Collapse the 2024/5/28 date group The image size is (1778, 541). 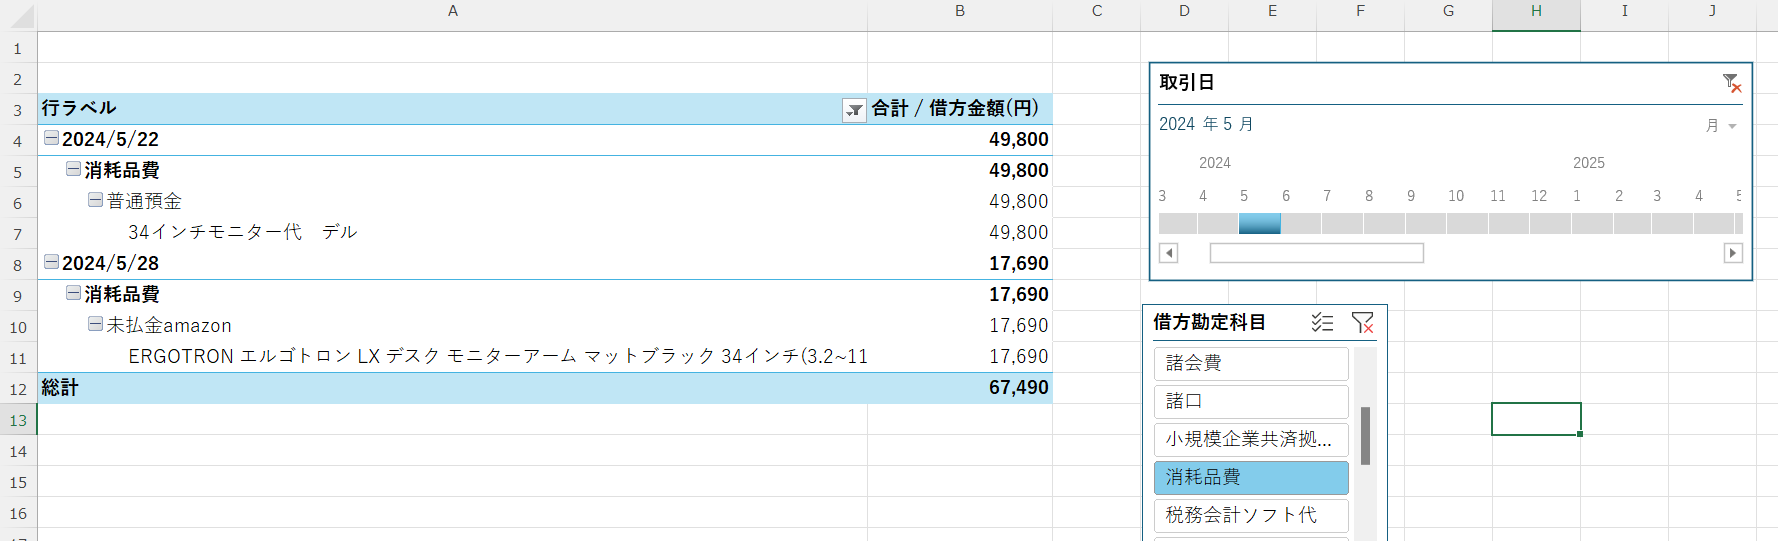coord(51,262)
